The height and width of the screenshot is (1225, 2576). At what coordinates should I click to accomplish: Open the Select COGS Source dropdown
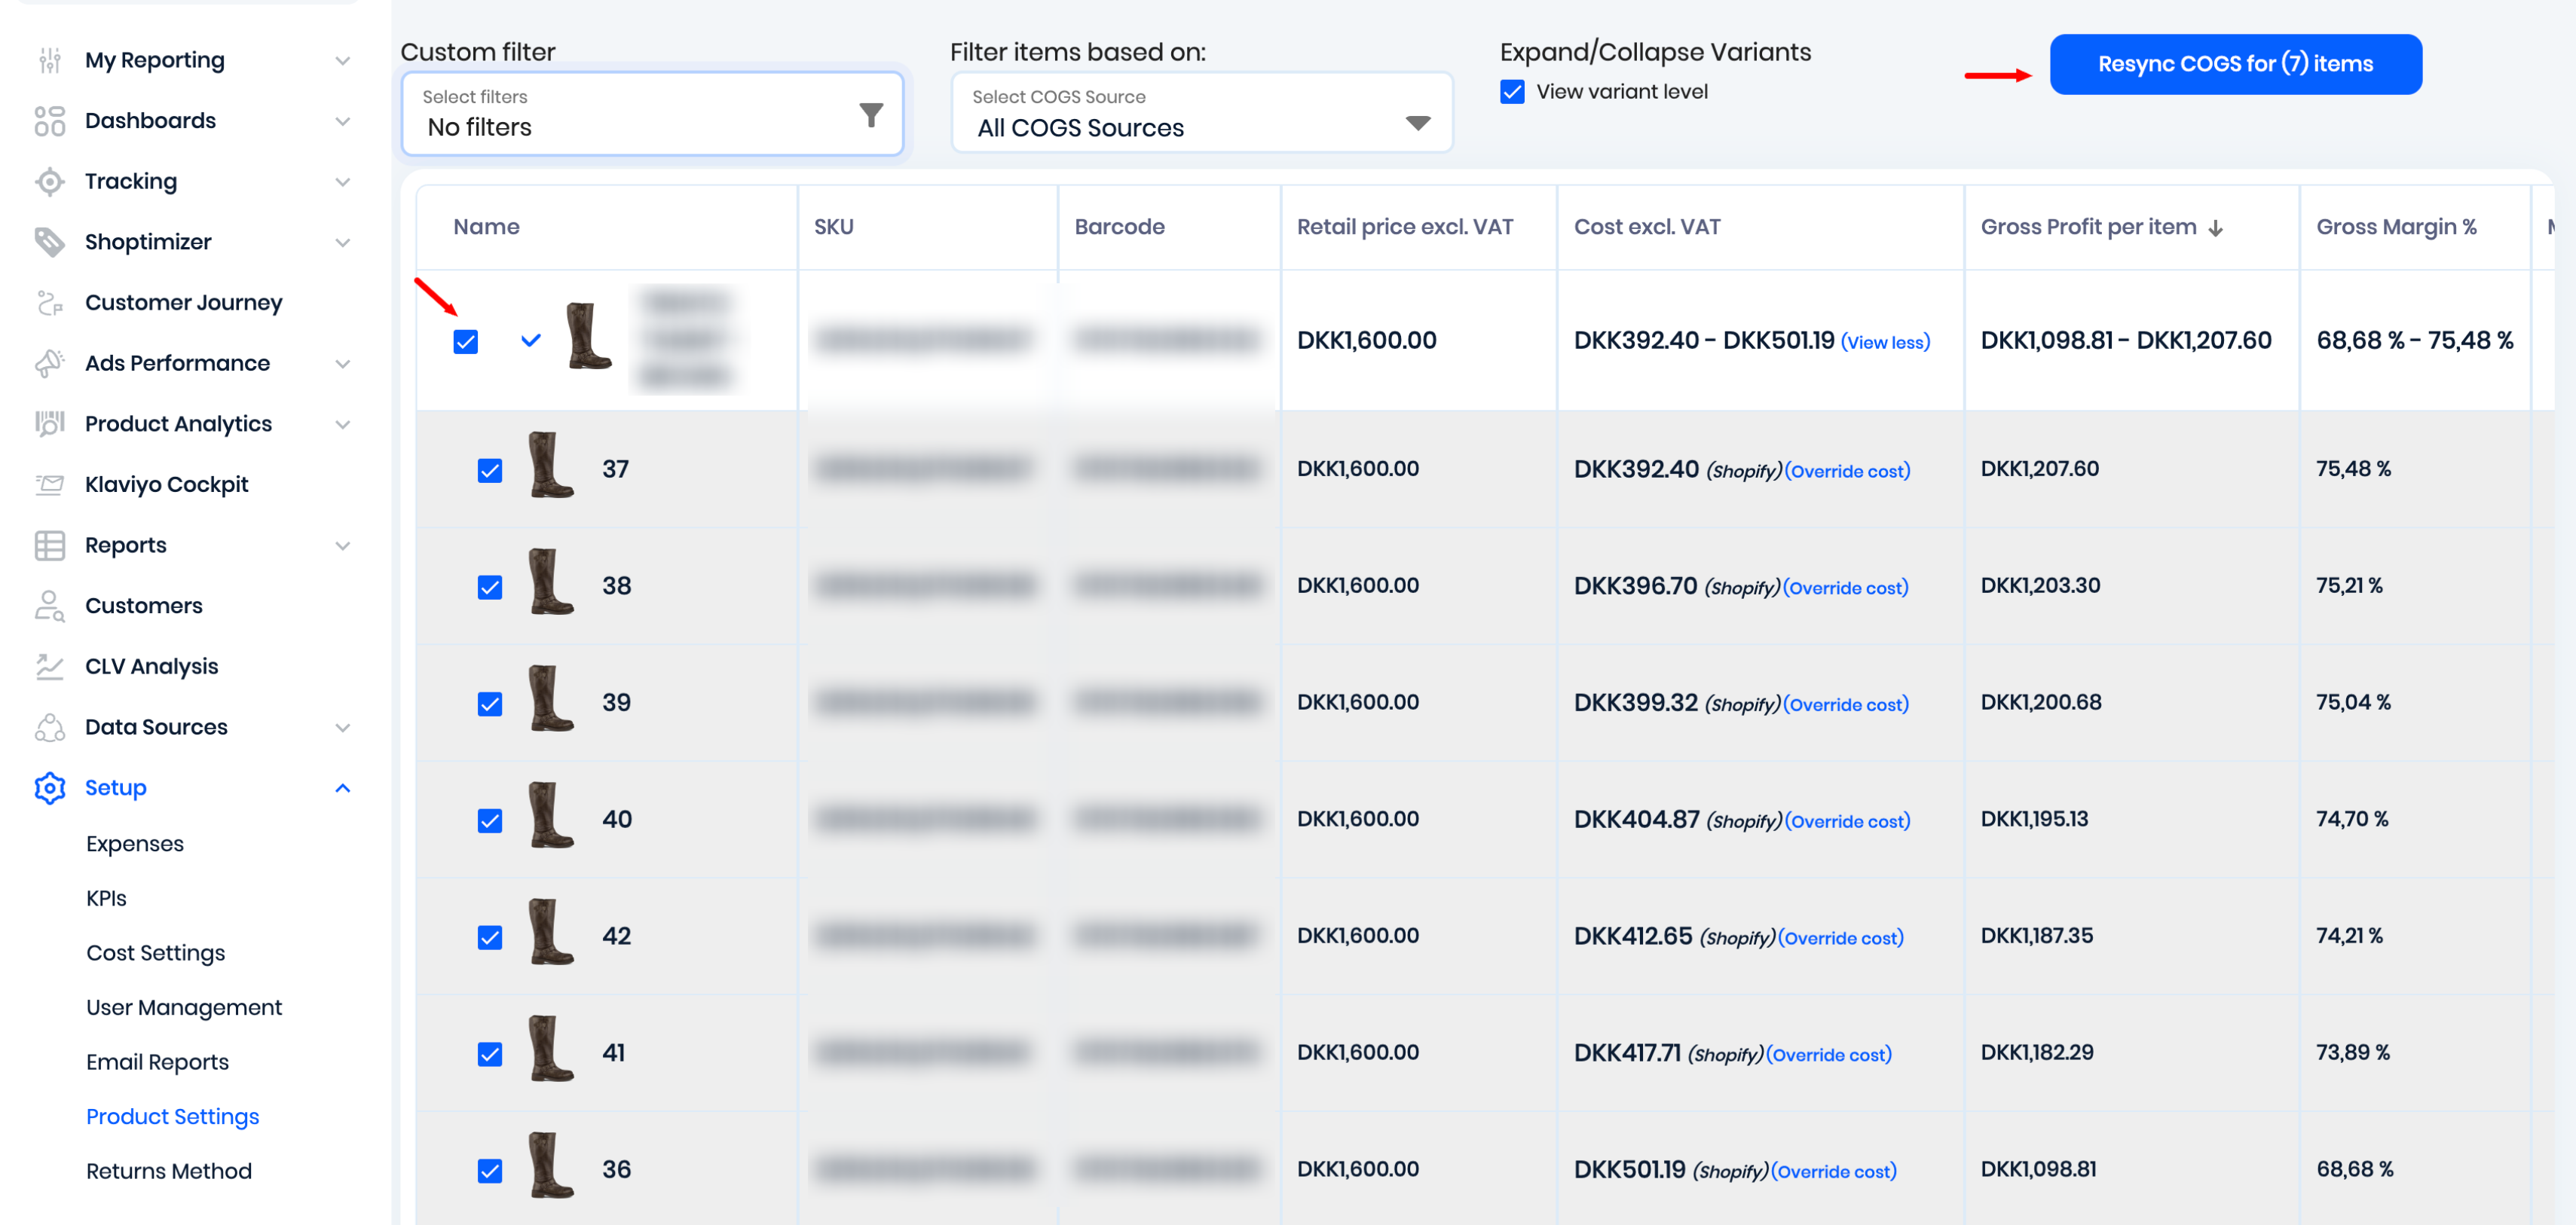(1417, 123)
